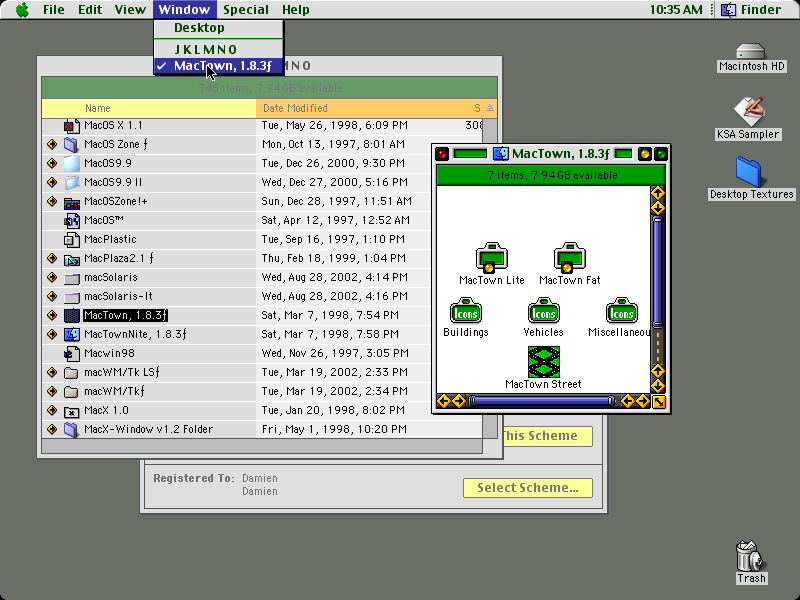Viewport: 800px width, 600px height.
Task: Open the File menu
Action: (54, 10)
